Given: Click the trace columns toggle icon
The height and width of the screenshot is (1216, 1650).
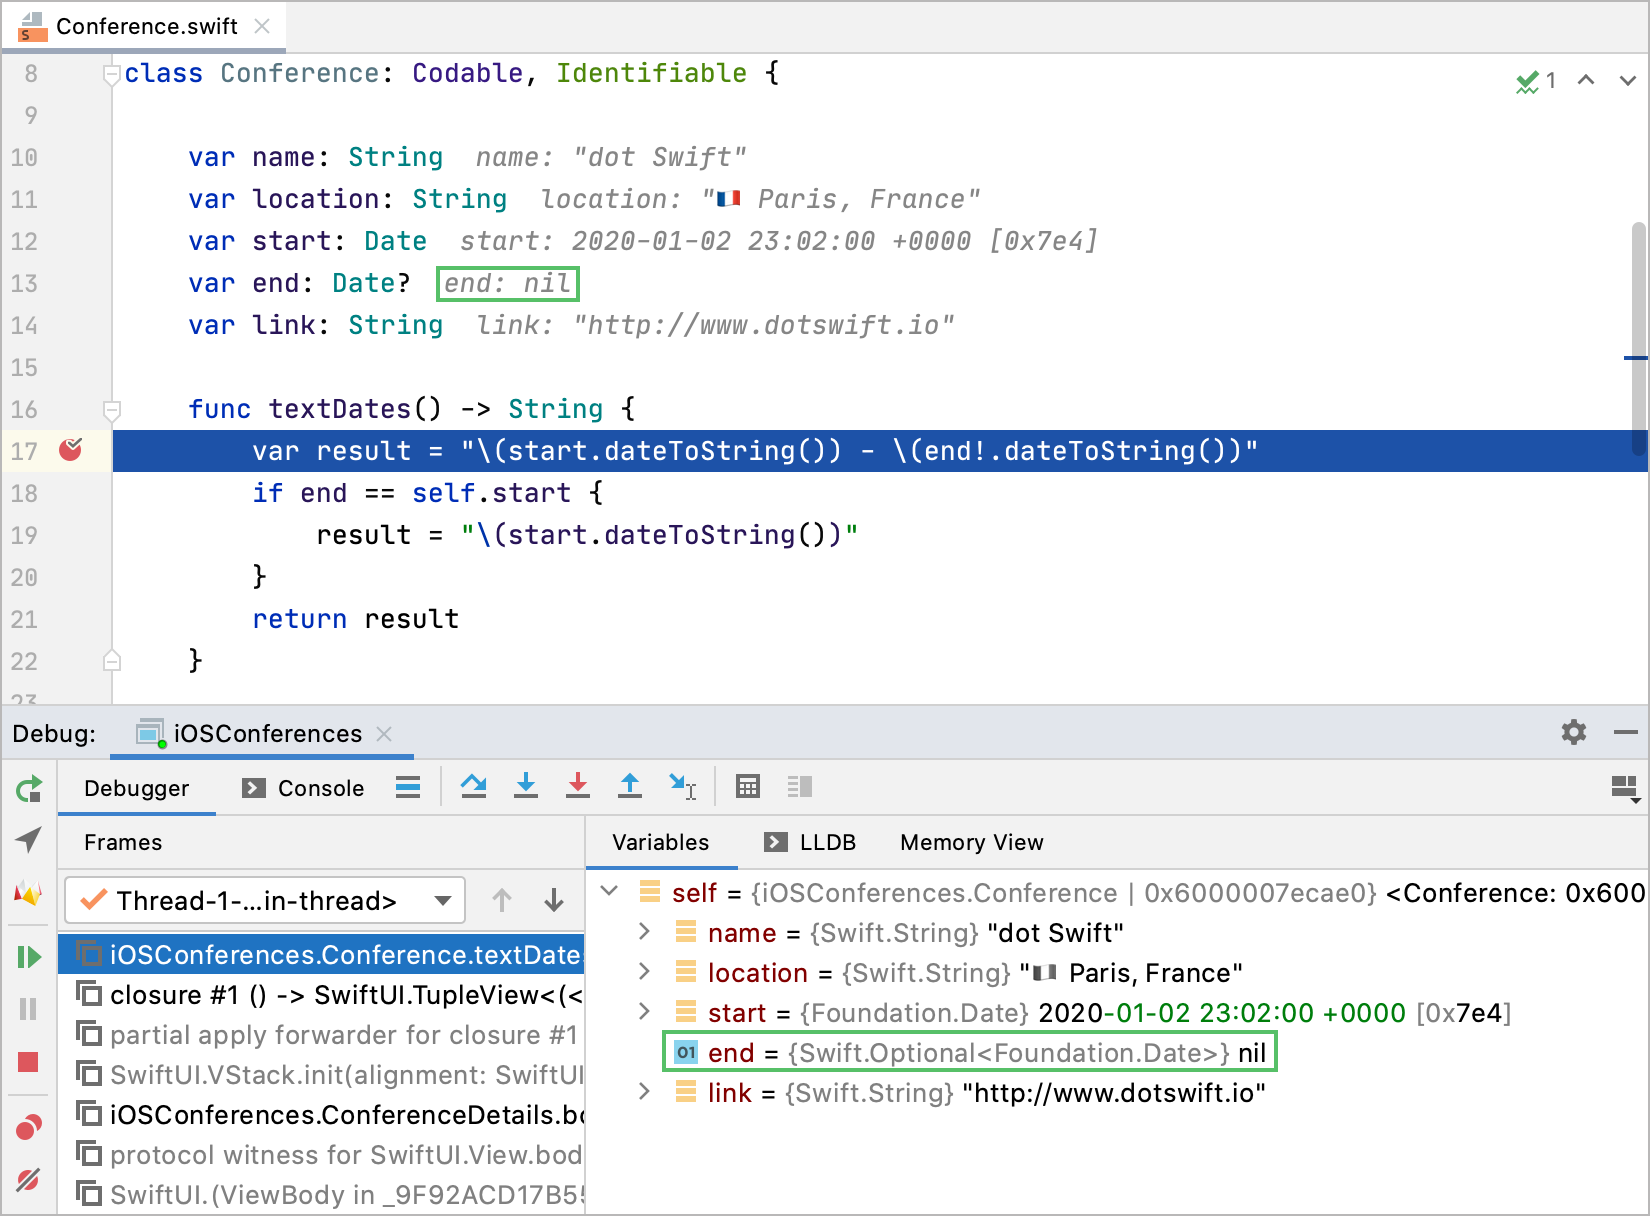Looking at the screenshot, I should click(800, 787).
